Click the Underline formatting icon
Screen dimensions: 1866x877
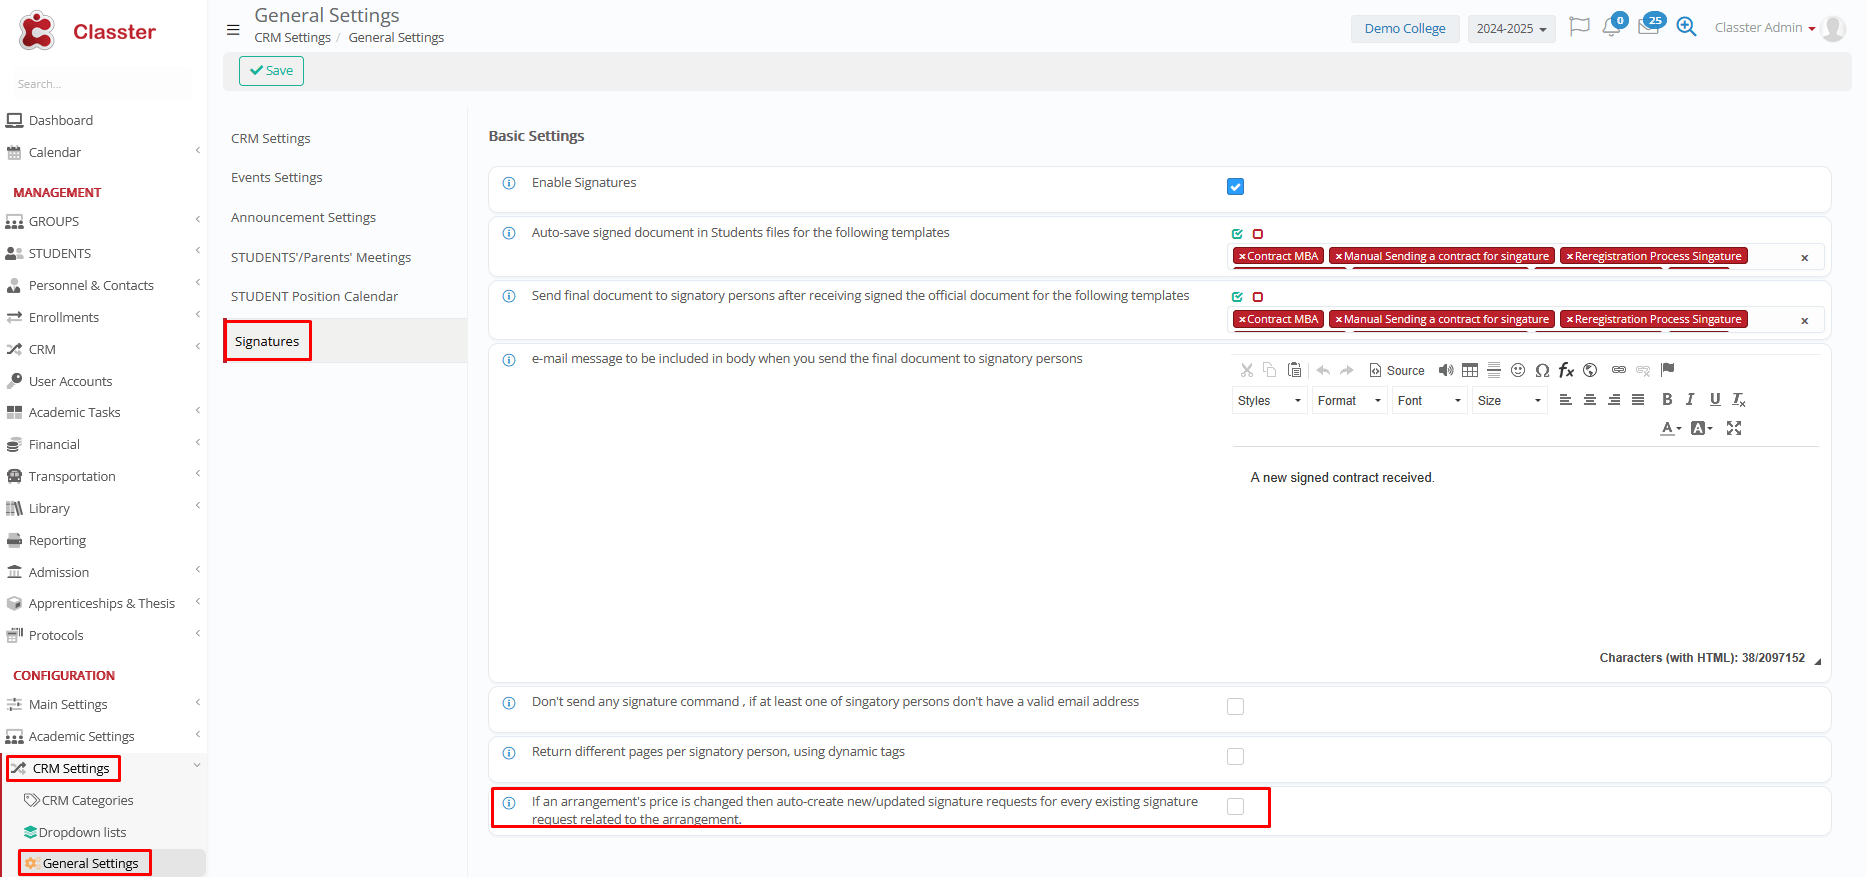click(x=1714, y=400)
